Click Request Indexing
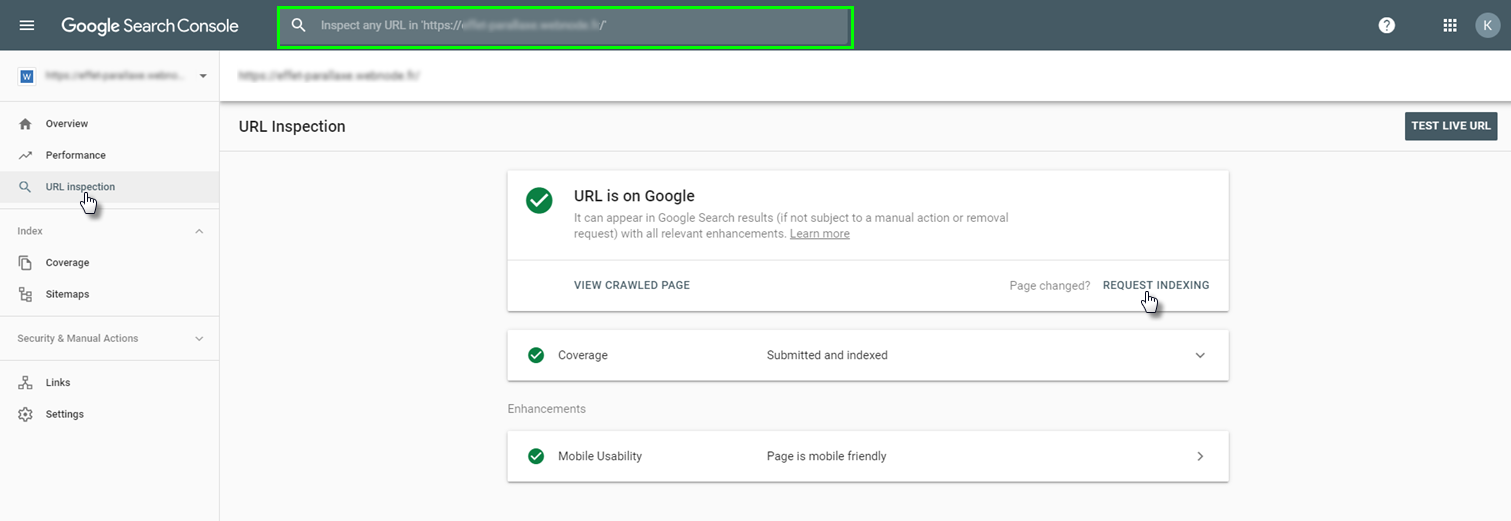This screenshot has width=1511, height=521. [x=1155, y=285]
